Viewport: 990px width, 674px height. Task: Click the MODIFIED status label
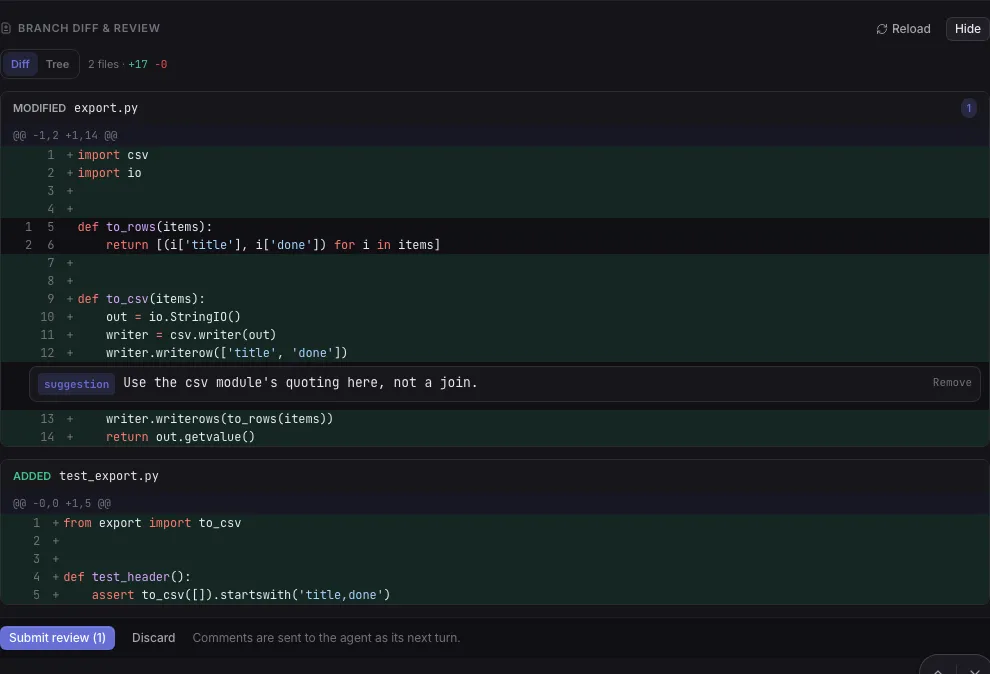point(39,108)
